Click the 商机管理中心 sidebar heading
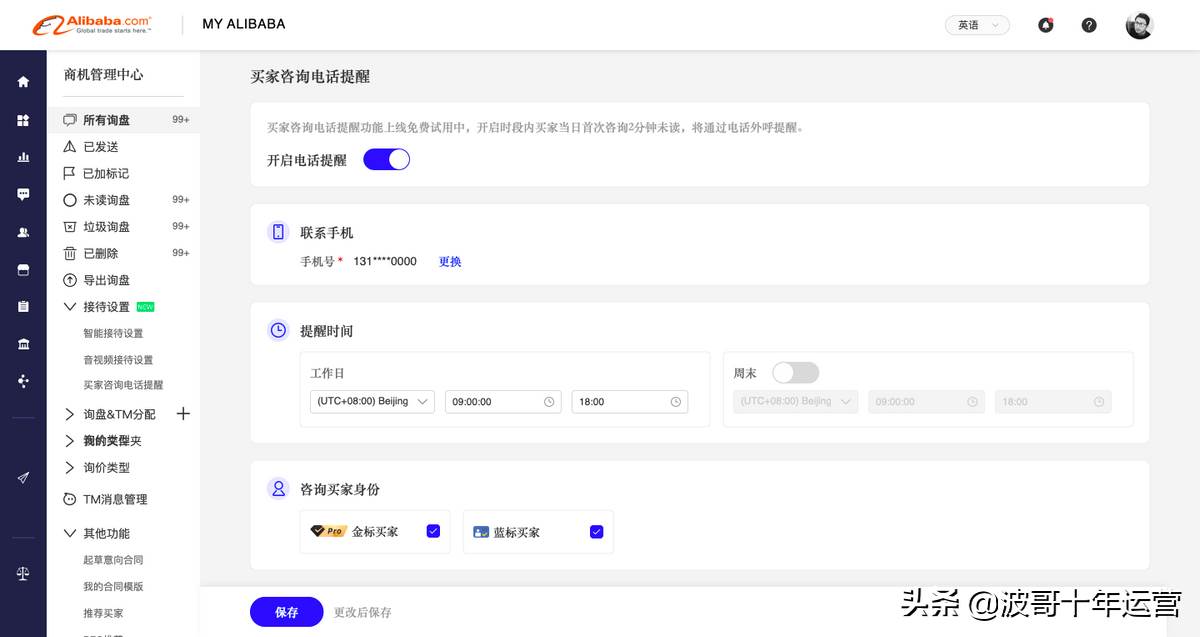Image resolution: width=1200 pixels, height=637 pixels. point(103,75)
